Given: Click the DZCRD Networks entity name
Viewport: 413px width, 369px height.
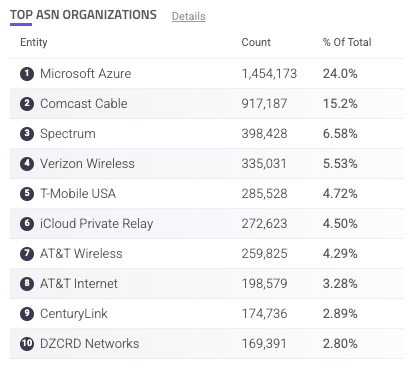Looking at the screenshot, I should 89,344.
